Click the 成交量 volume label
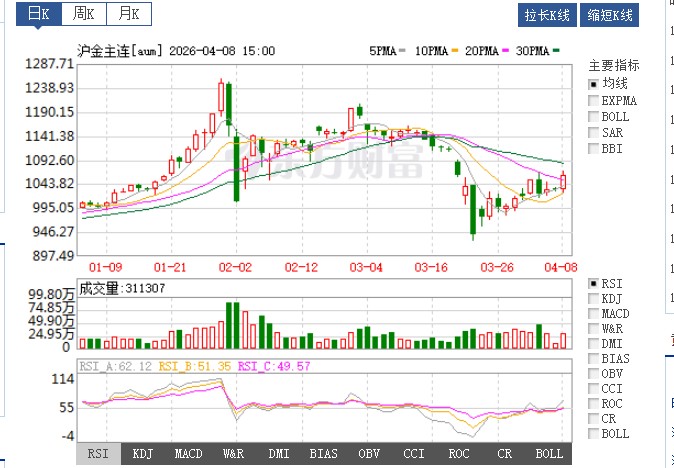The image size is (674, 468). 100,289
